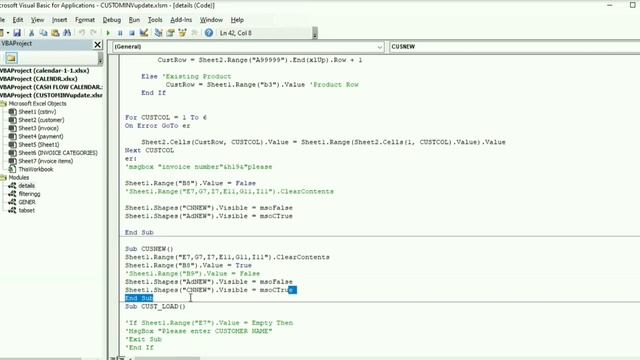Open the (General) object dropdown
This screenshot has height=360, width=640.
[x=379, y=47]
